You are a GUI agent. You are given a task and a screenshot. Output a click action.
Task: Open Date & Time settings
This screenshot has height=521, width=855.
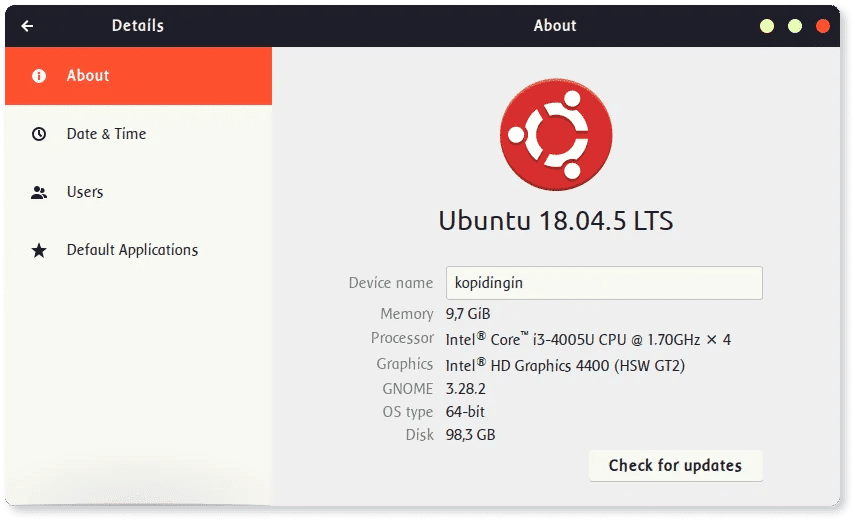tap(139, 134)
